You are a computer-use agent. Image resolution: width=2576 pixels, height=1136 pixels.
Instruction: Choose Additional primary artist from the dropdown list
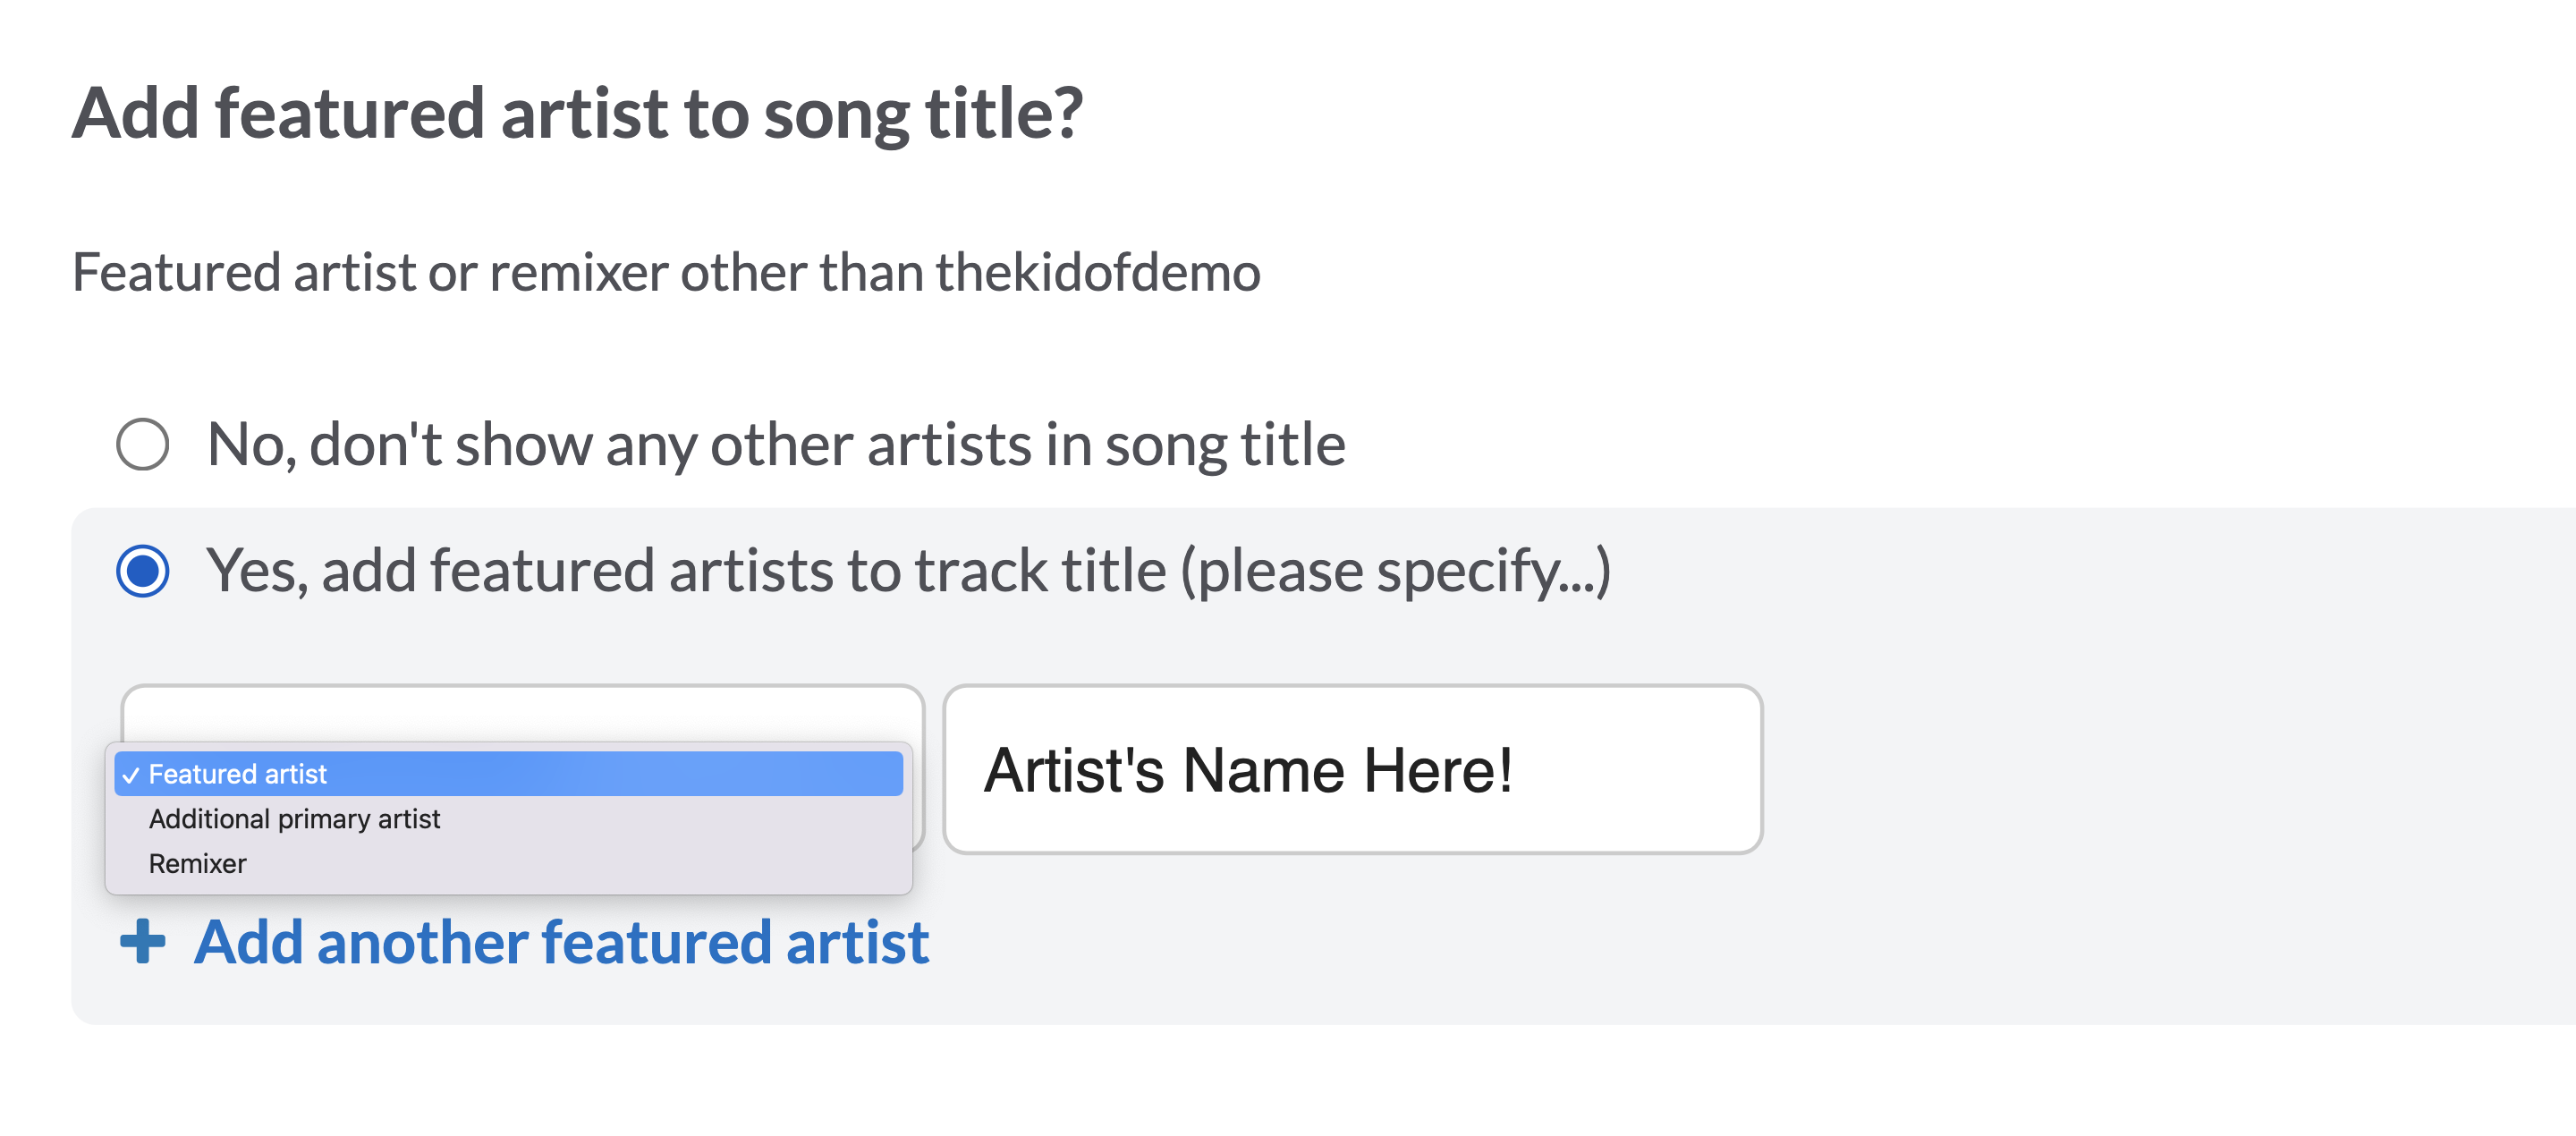click(x=294, y=820)
